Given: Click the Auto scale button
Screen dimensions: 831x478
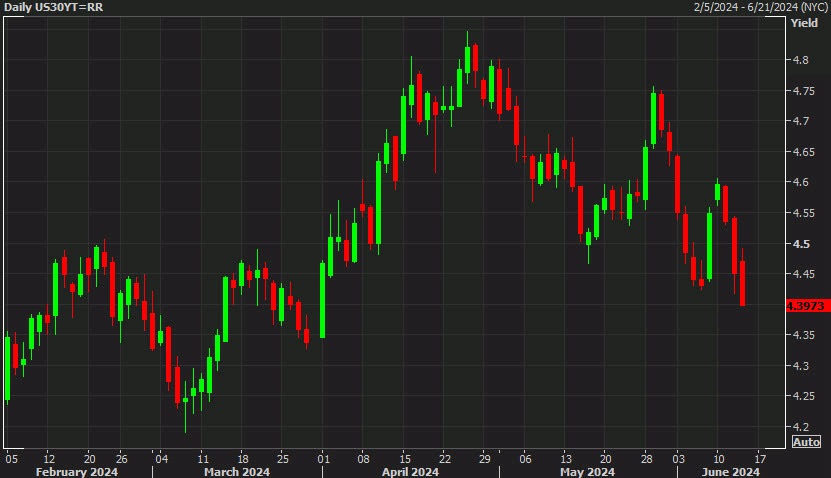Looking at the screenshot, I should (x=807, y=441).
